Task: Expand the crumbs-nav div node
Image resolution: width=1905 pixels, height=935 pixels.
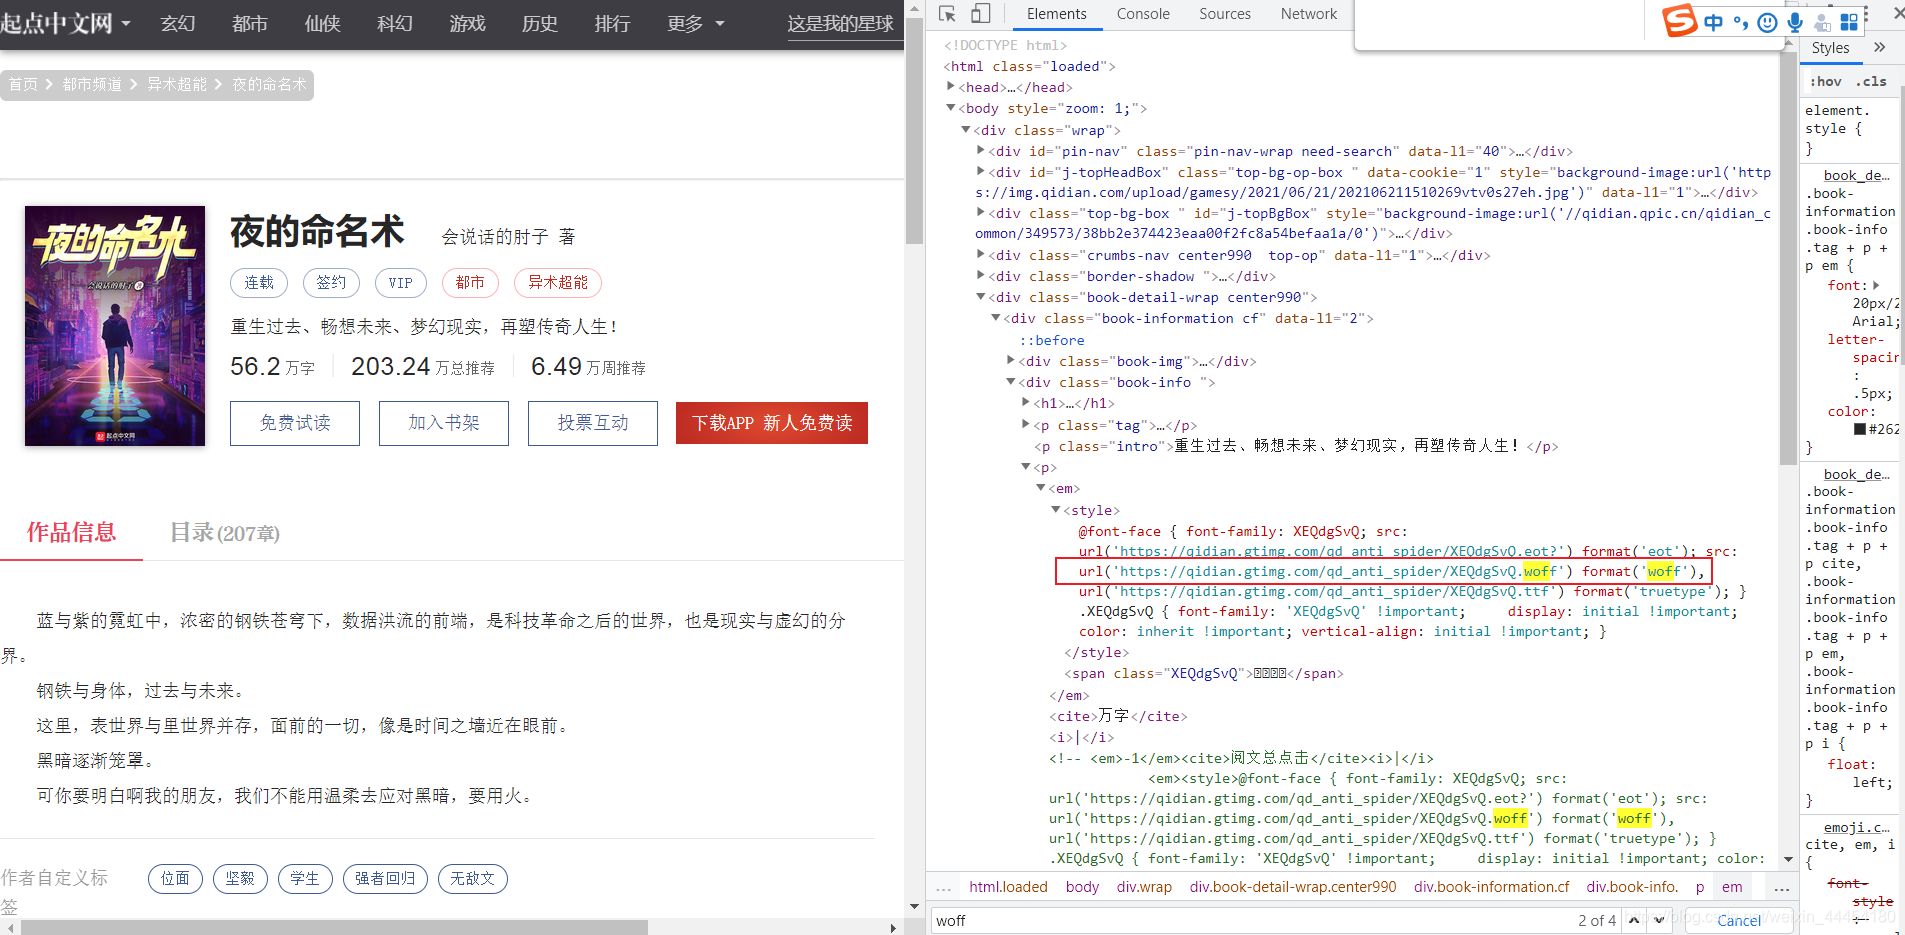Action: 981,255
